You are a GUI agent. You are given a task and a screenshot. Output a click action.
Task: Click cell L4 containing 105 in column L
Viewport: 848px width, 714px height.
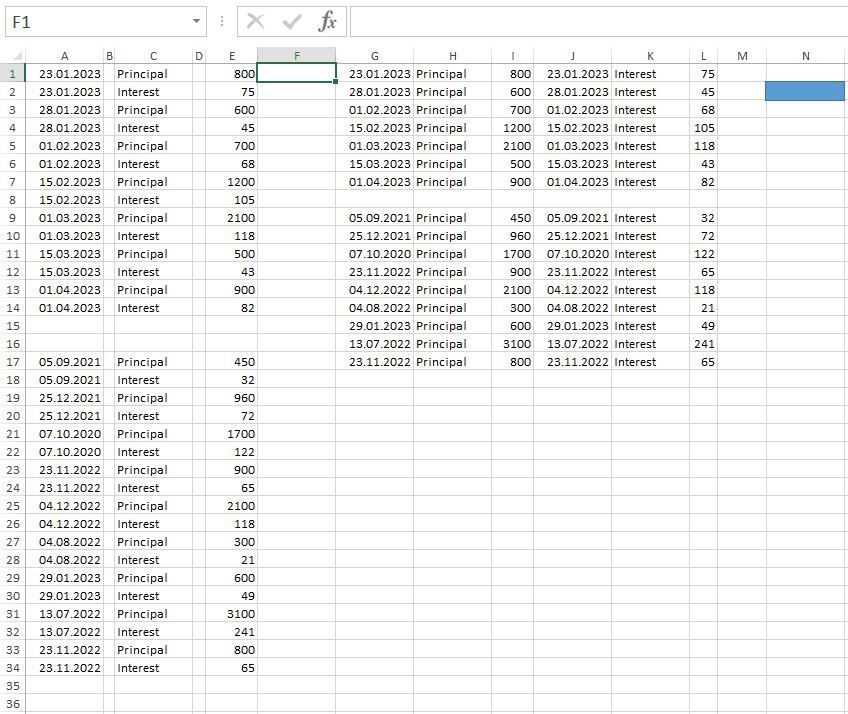(704, 128)
